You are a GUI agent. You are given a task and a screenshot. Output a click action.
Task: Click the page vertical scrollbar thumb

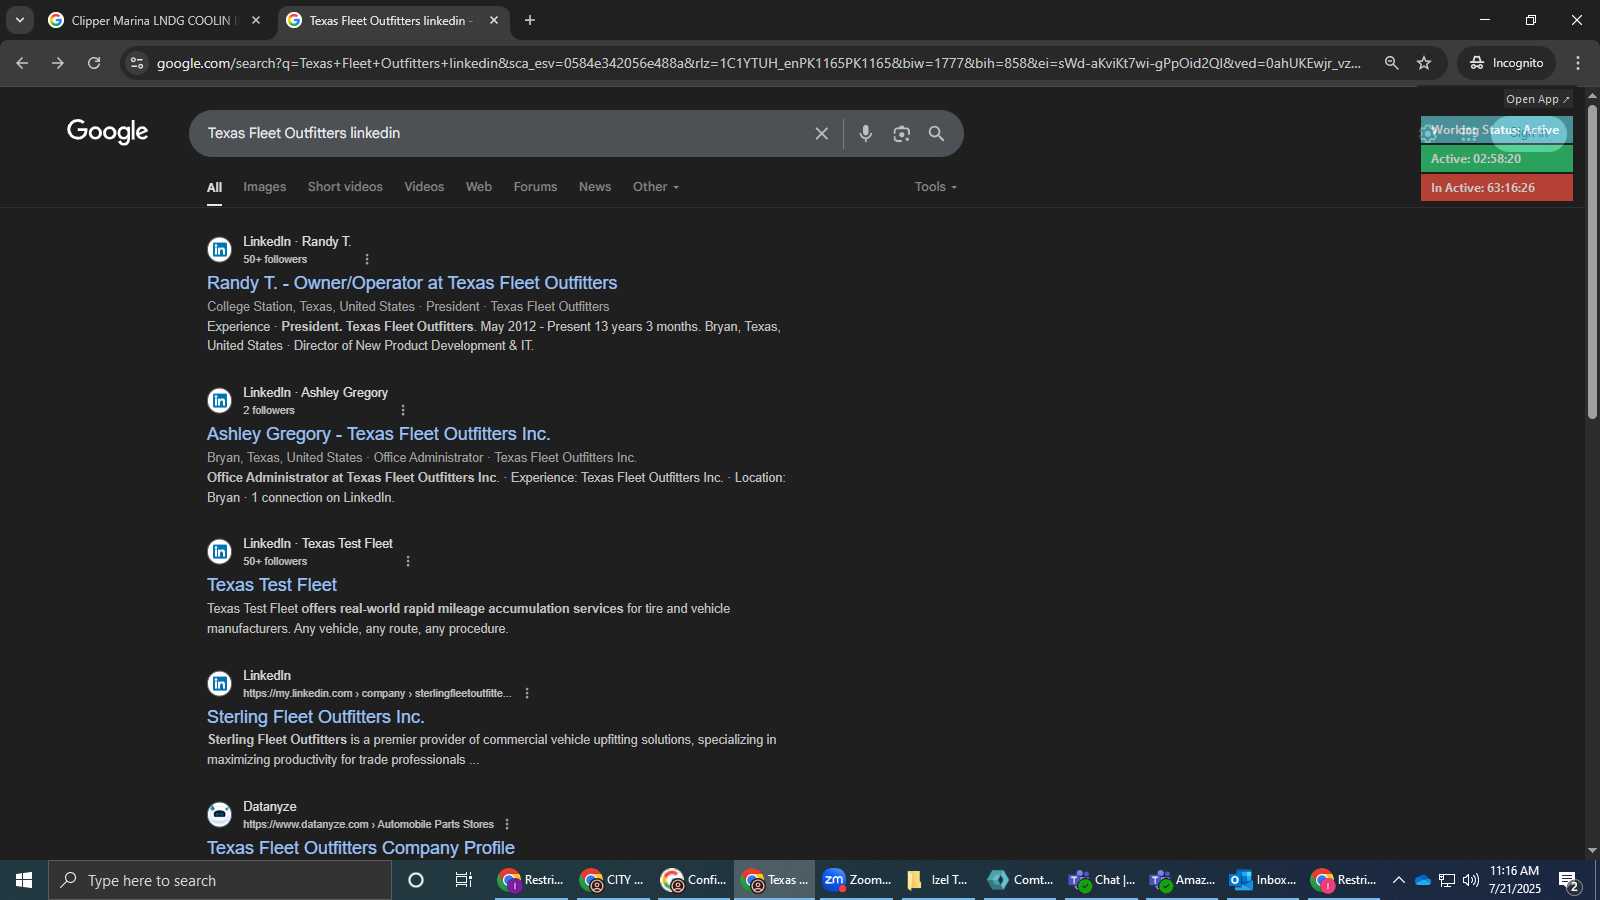pos(1592,262)
